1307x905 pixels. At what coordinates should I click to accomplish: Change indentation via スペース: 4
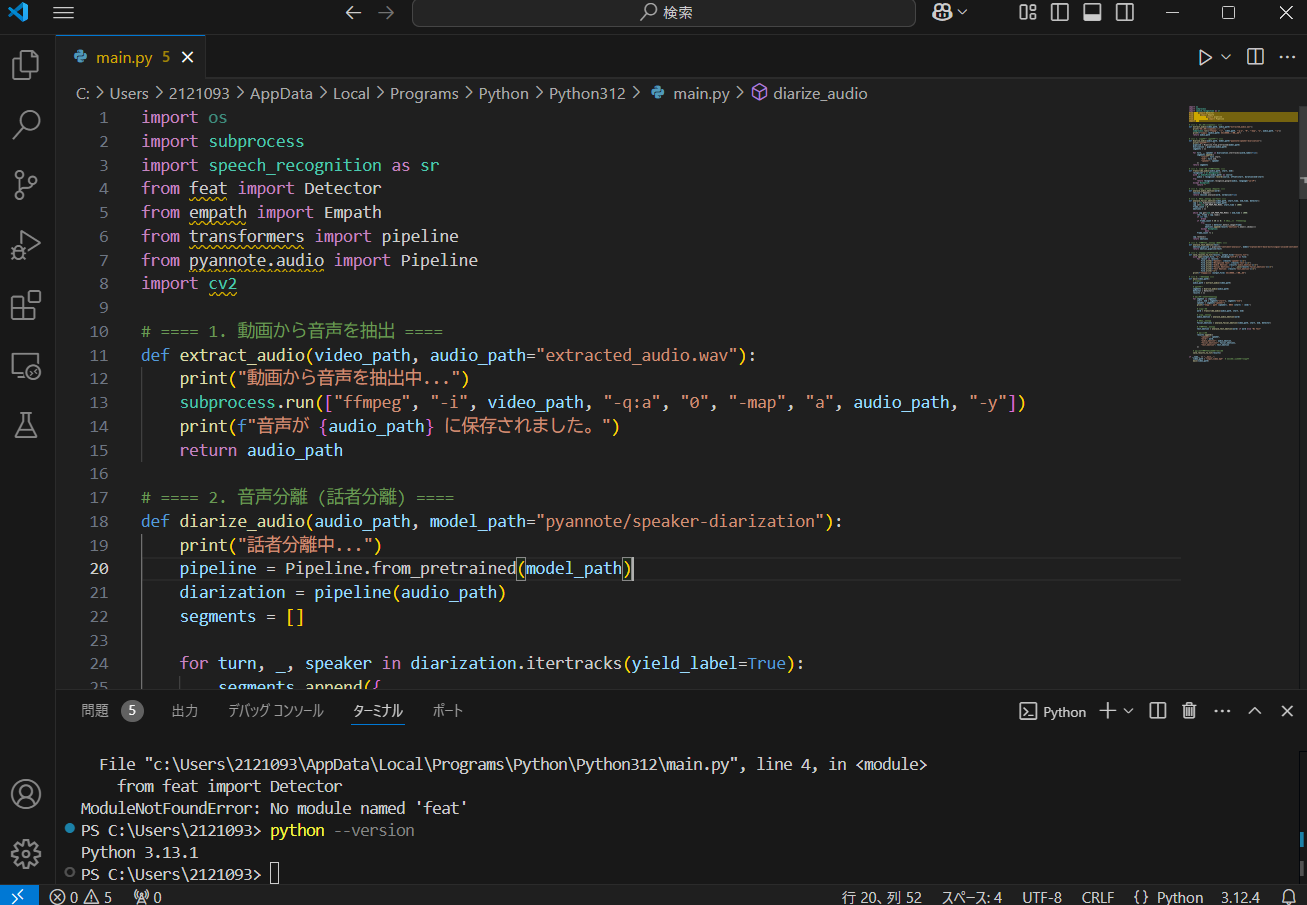[971, 897]
